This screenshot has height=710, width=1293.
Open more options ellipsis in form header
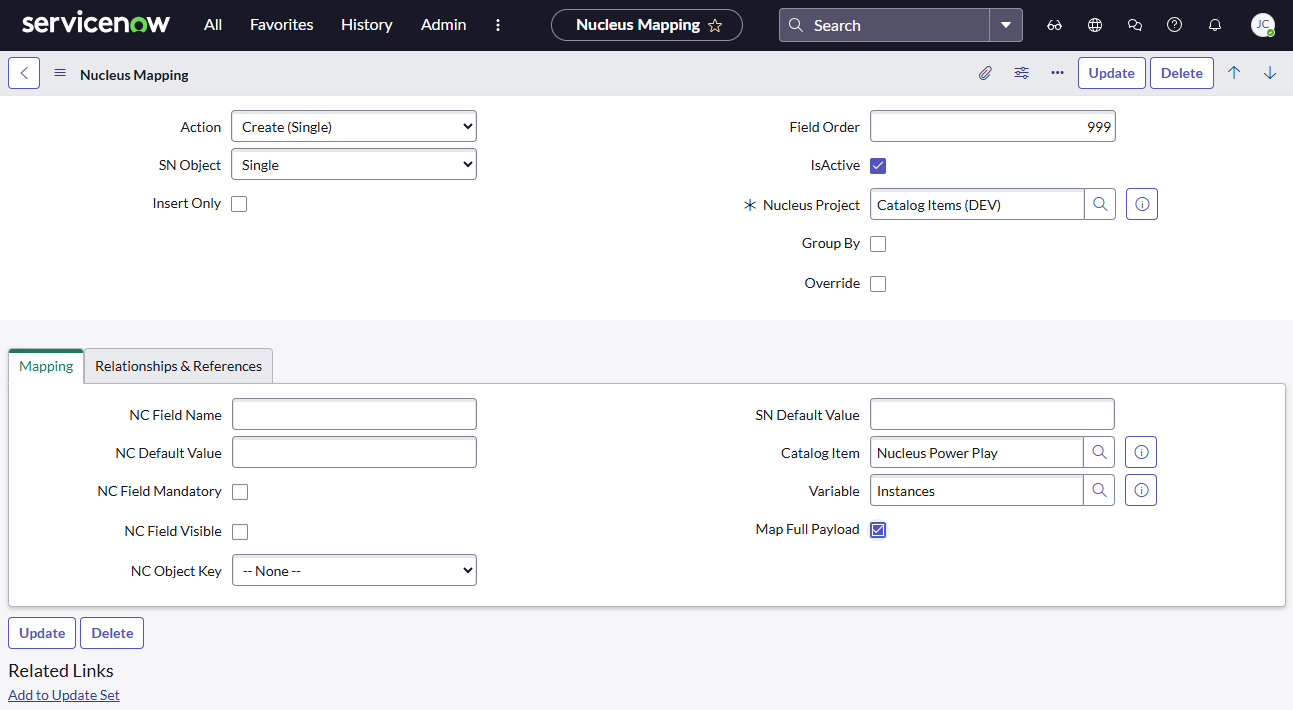pyautogui.click(x=1057, y=73)
